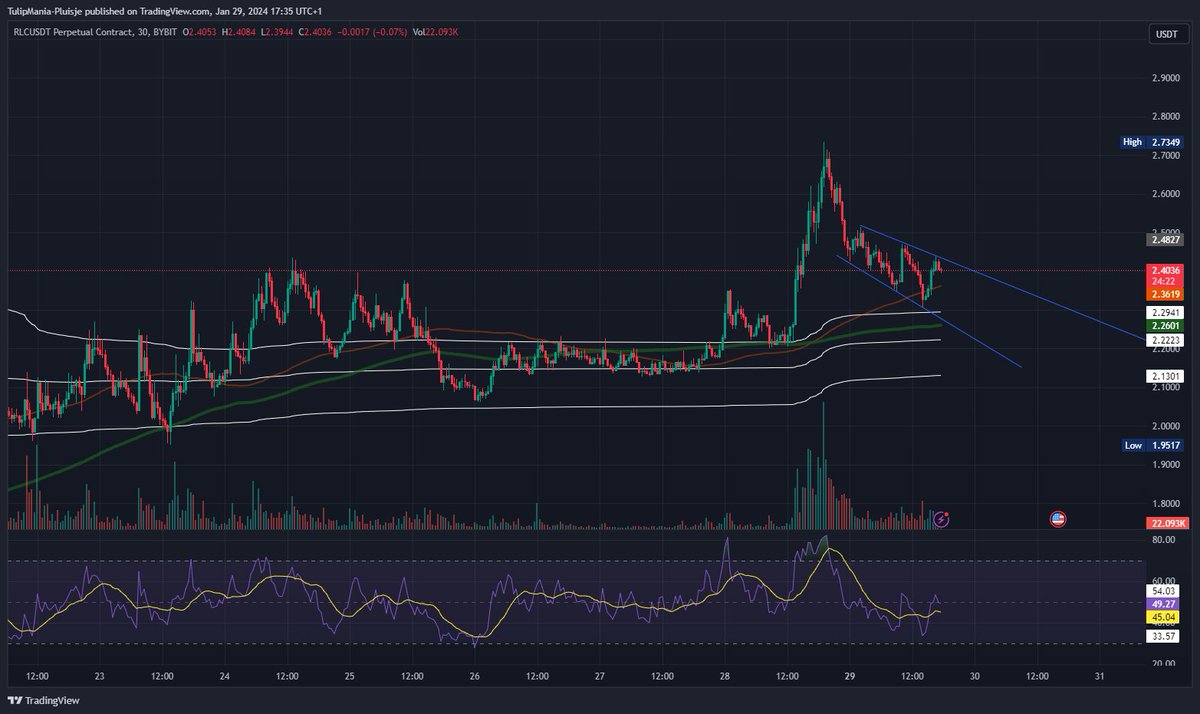Viewport: 1200px width, 714px height.
Task: Click the 2.6000 price scale tick
Action: [1165, 194]
